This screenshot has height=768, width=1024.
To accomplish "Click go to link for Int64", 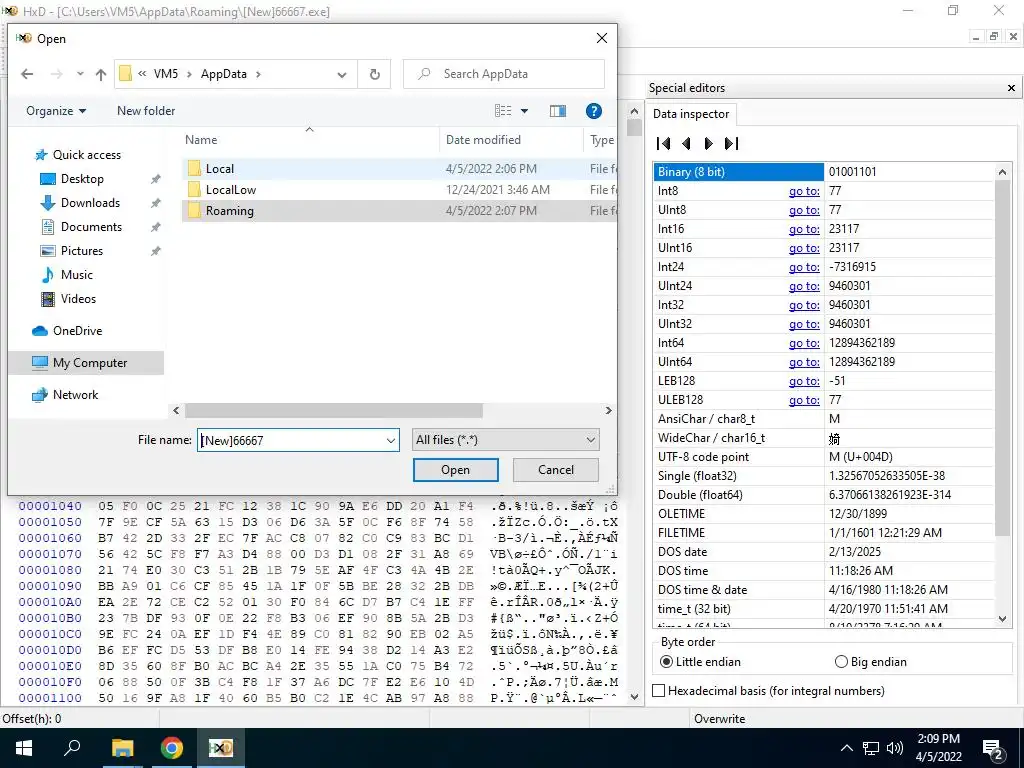I will 804,343.
